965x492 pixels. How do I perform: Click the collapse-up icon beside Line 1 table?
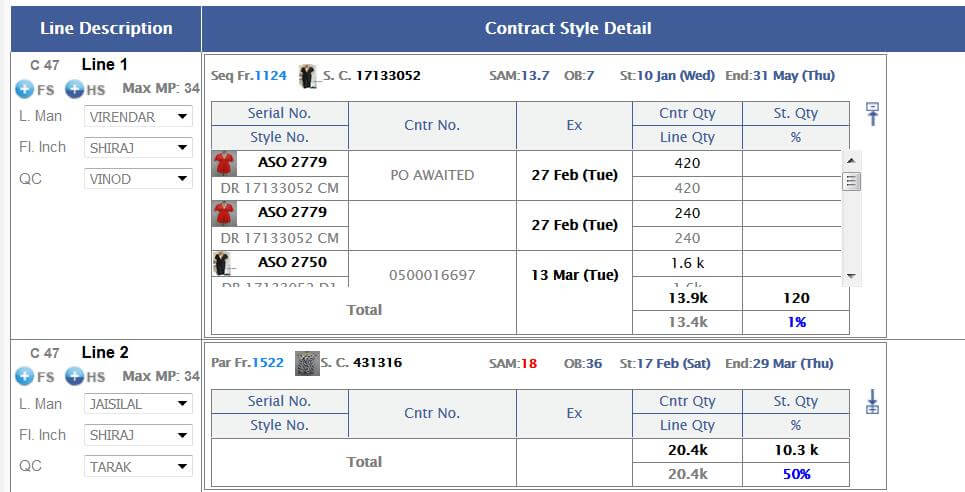tap(872, 114)
